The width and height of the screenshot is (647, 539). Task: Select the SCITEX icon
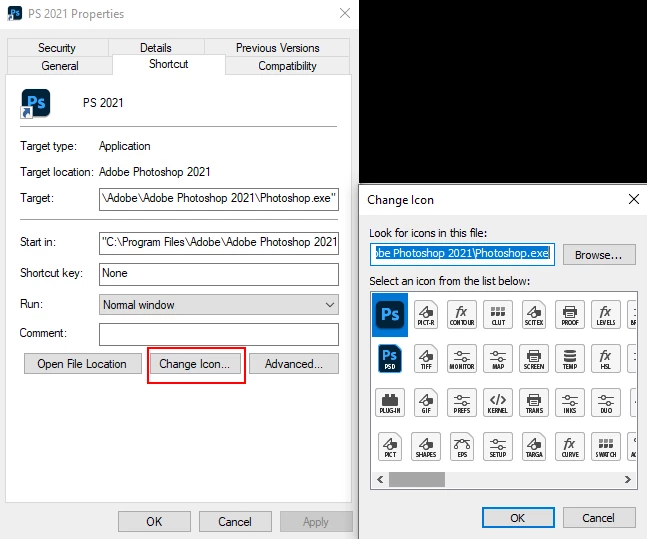pos(534,314)
